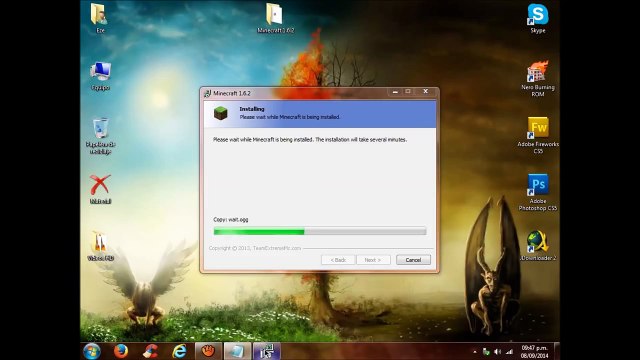This screenshot has height=360, width=640.
Task: Click the network status tray icon
Action: pos(486,351)
